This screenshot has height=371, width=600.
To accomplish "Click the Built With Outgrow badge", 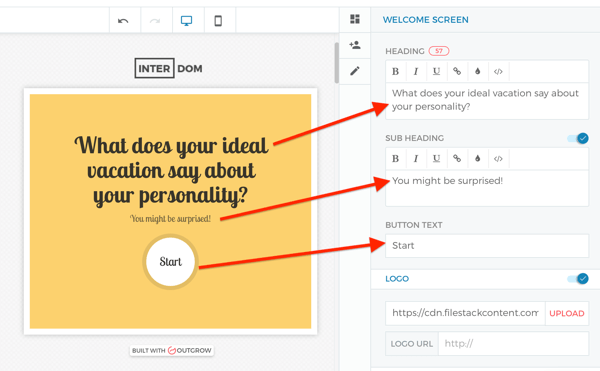I will pyautogui.click(x=171, y=350).
